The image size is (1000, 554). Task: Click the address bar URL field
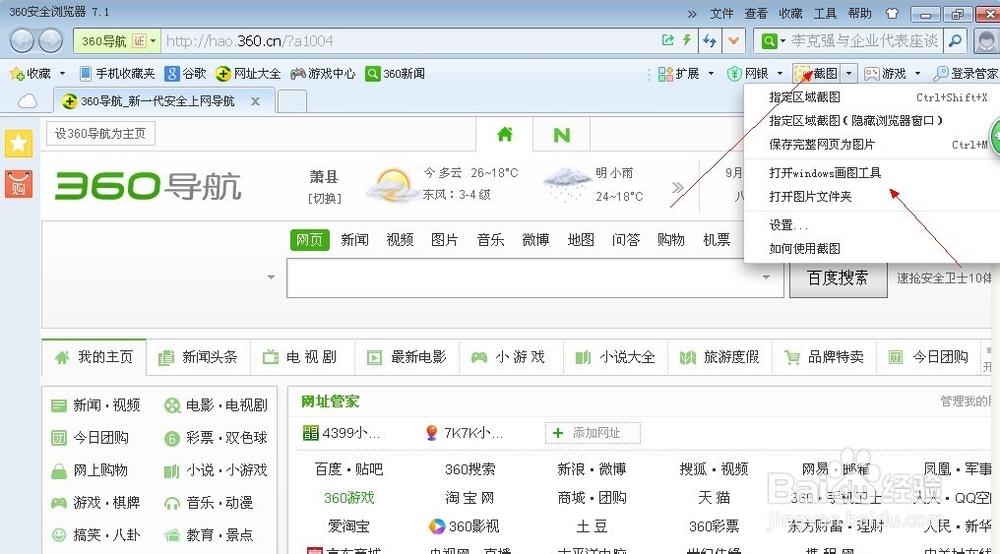(x=408, y=41)
